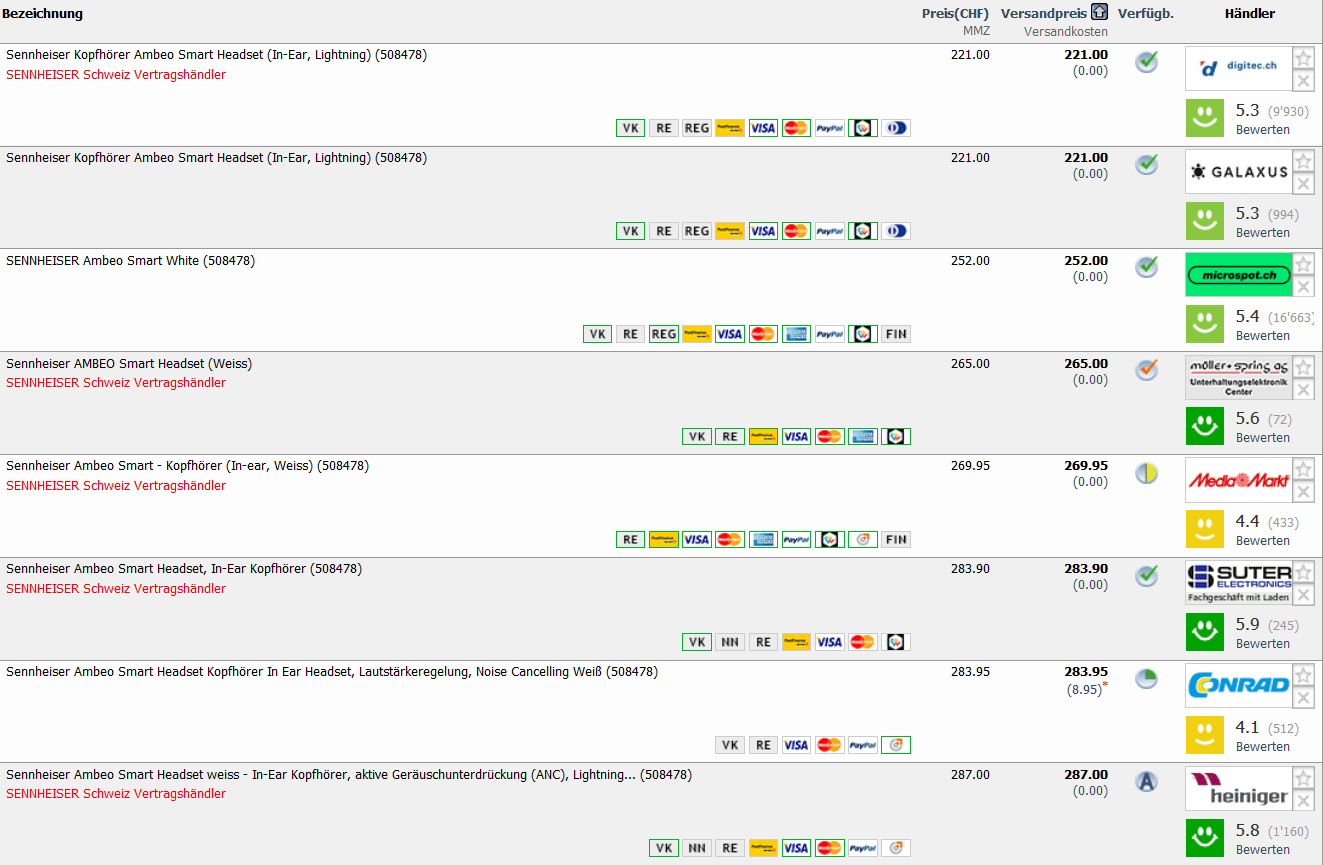
Task: Click the half-yellow availability icon for MediaMarkt
Action: pos(1146,473)
